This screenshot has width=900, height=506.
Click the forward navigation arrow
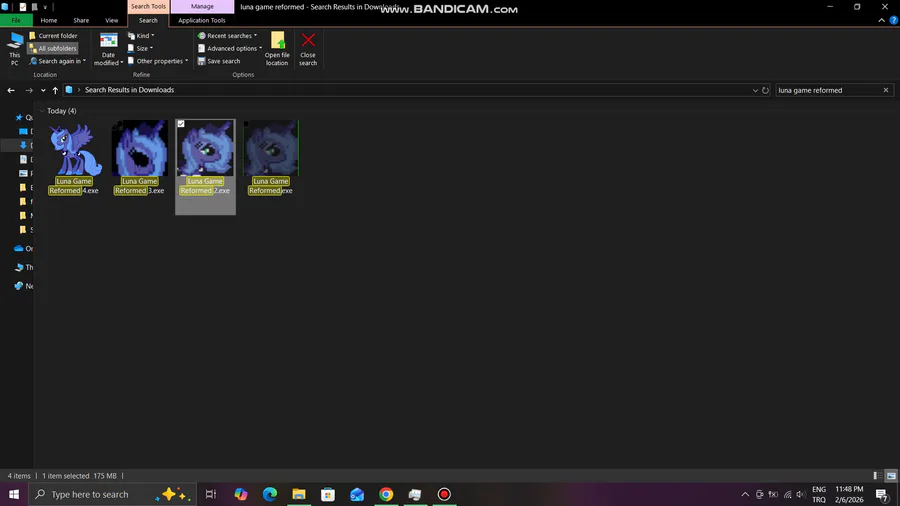[29, 90]
